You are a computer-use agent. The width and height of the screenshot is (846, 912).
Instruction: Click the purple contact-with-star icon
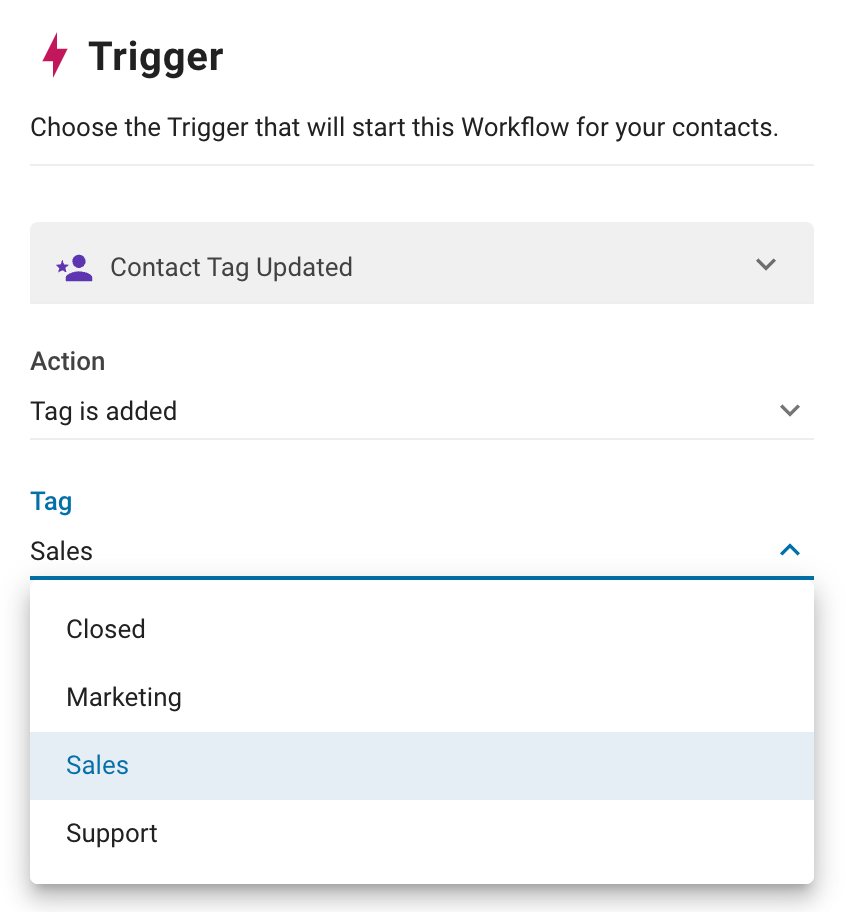75,267
